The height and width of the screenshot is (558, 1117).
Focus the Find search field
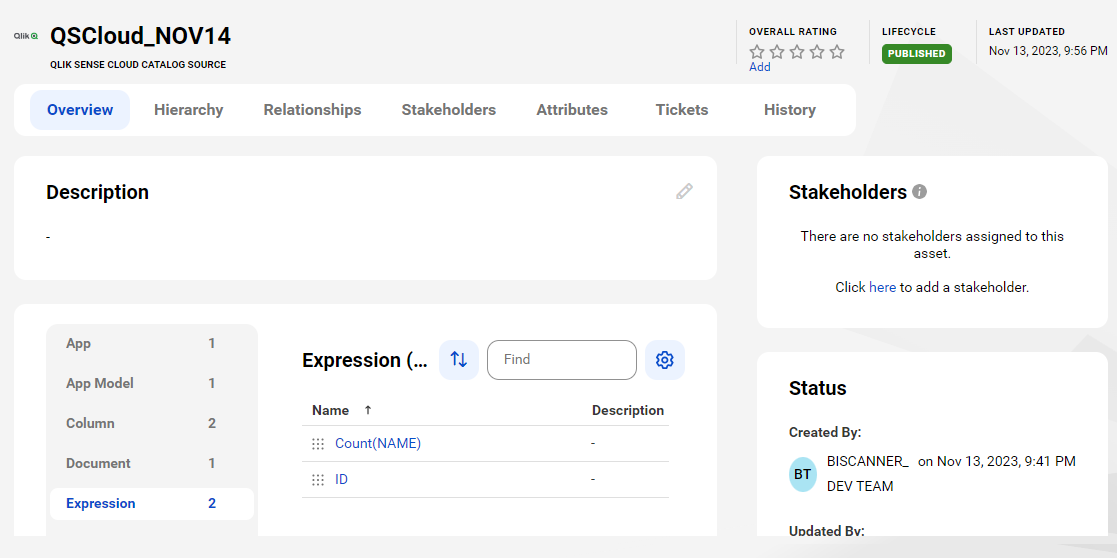pyautogui.click(x=561, y=360)
